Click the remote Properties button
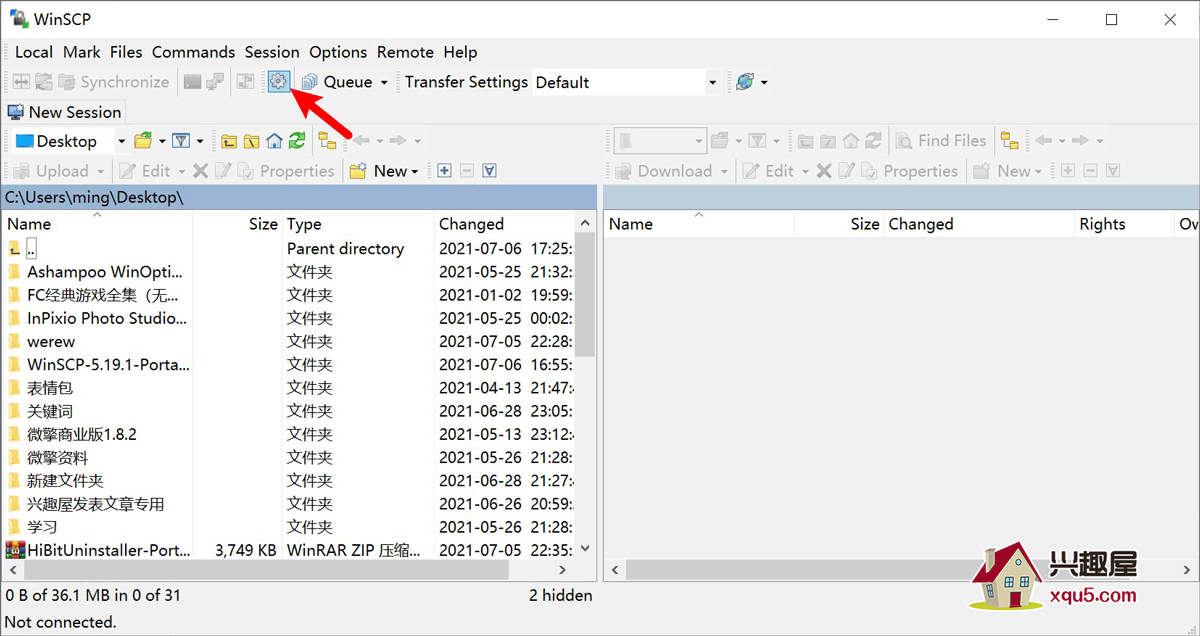The image size is (1200, 636). coord(909,171)
